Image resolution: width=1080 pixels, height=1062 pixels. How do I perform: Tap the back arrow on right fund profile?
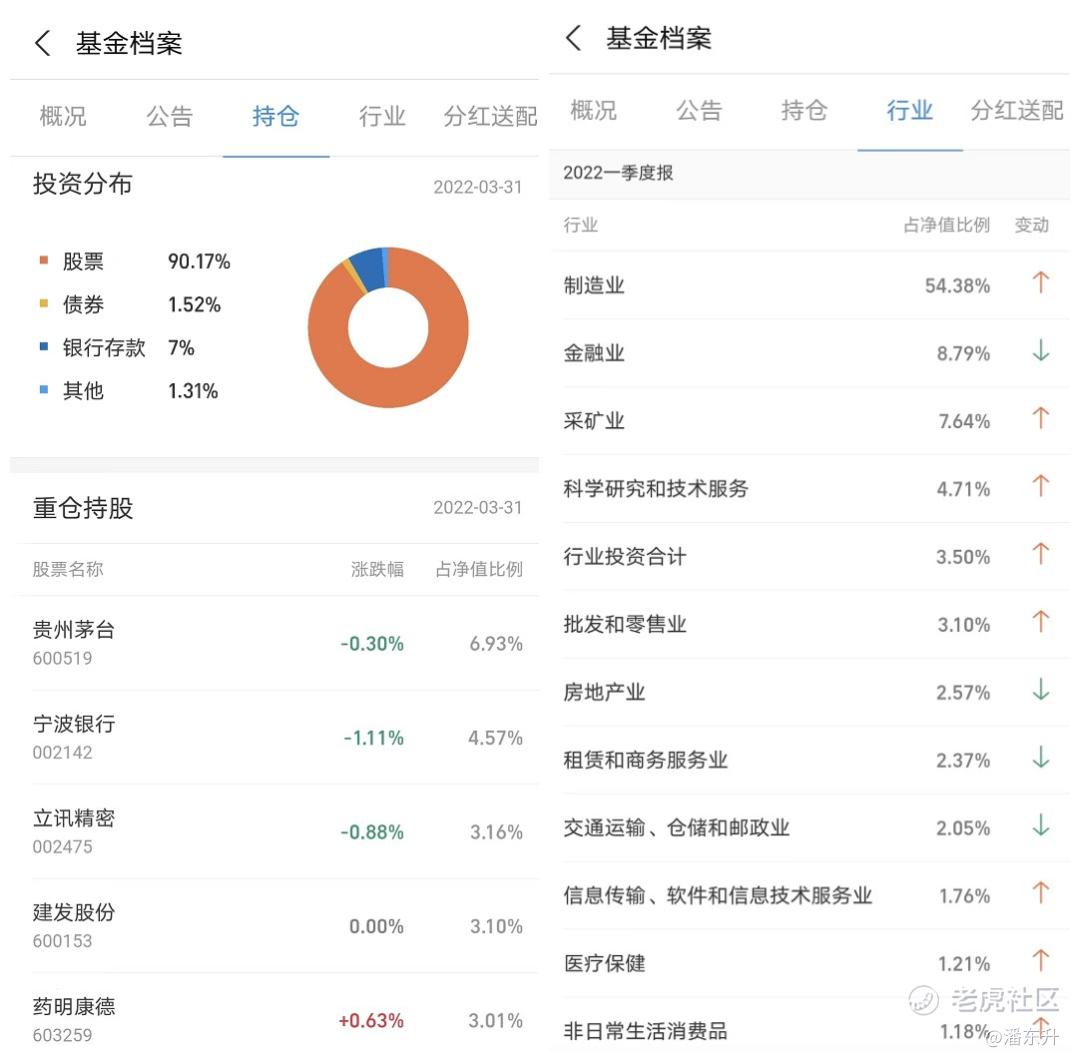point(573,37)
